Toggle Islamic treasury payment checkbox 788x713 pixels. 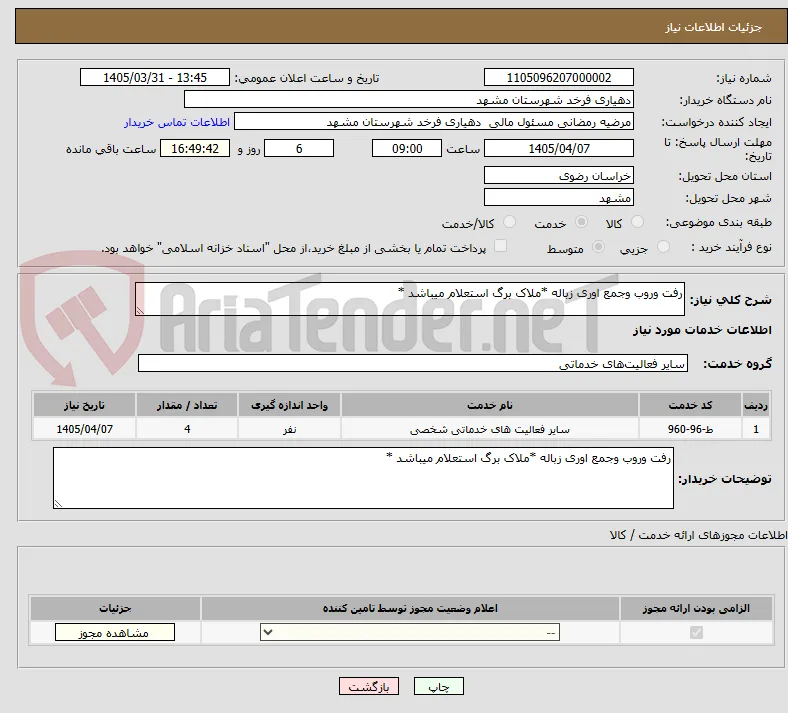coord(500,246)
